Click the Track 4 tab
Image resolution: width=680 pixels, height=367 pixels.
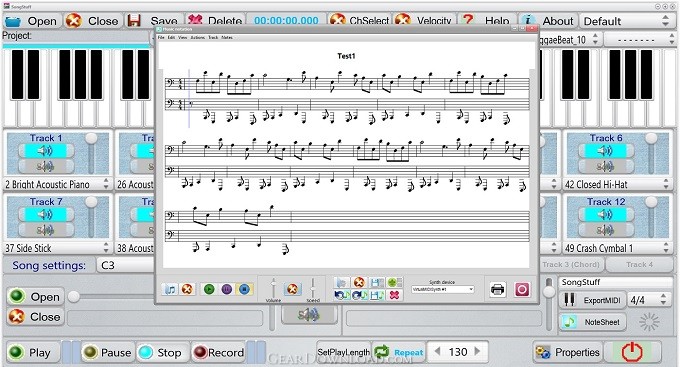coord(639,264)
